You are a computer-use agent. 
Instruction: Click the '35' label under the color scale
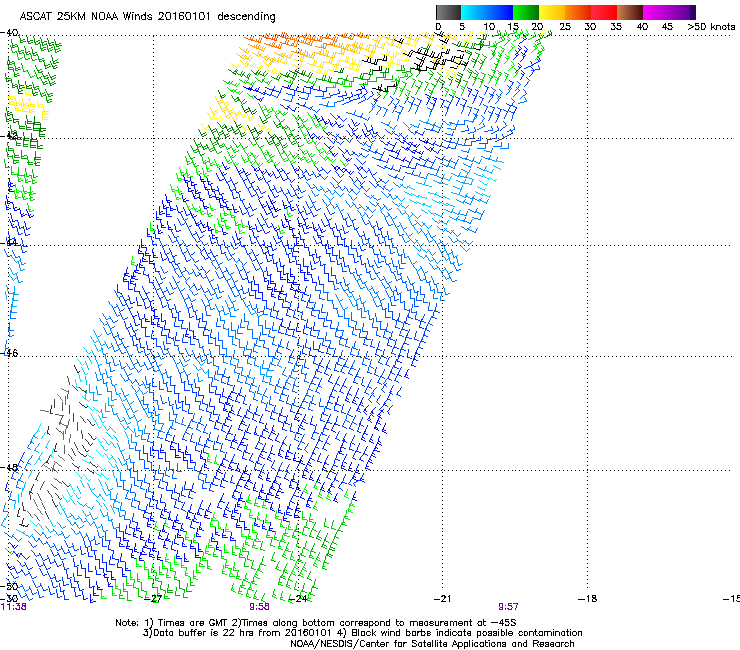pos(616,27)
